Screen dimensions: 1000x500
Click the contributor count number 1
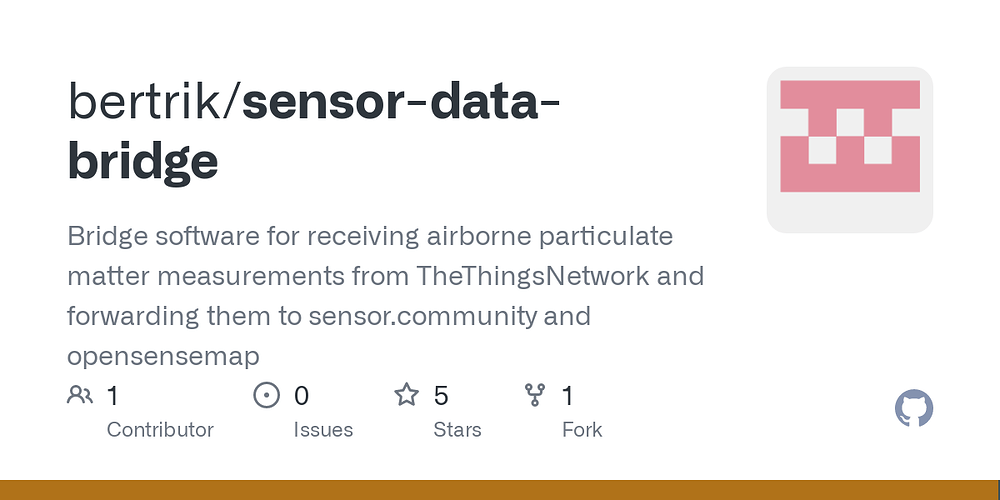[x=112, y=396]
